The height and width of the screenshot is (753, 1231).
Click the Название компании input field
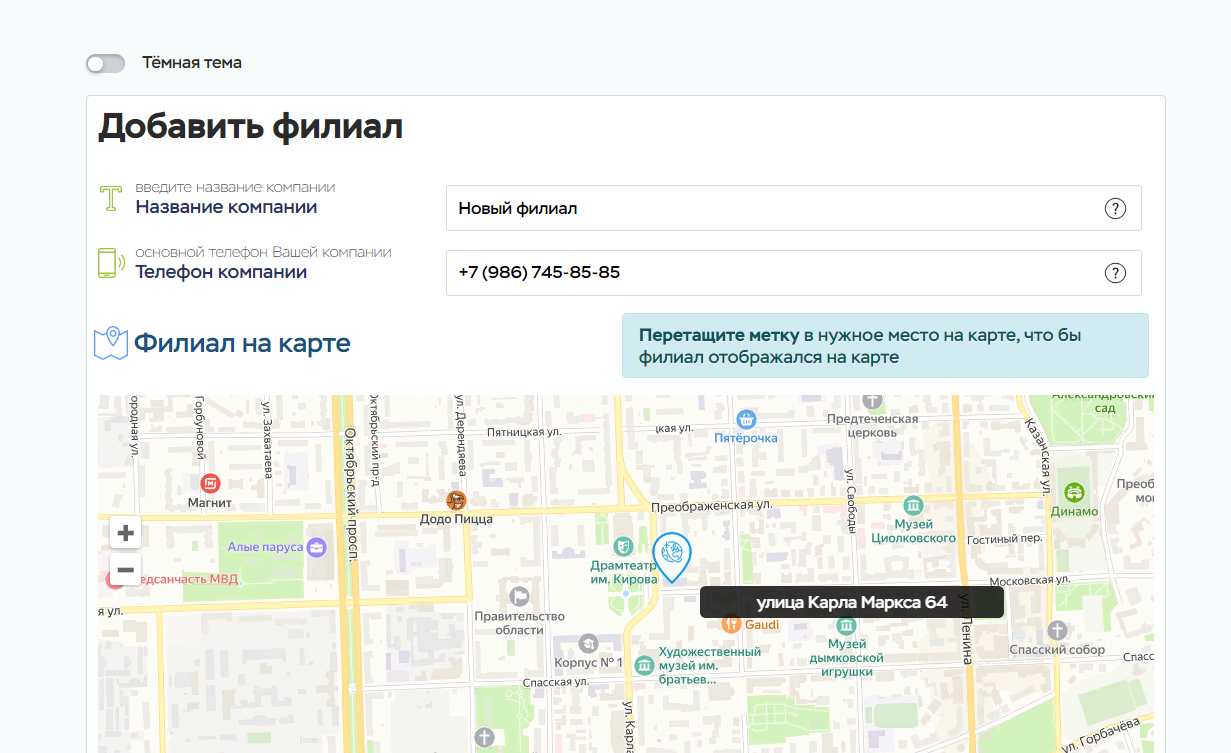click(x=770, y=209)
